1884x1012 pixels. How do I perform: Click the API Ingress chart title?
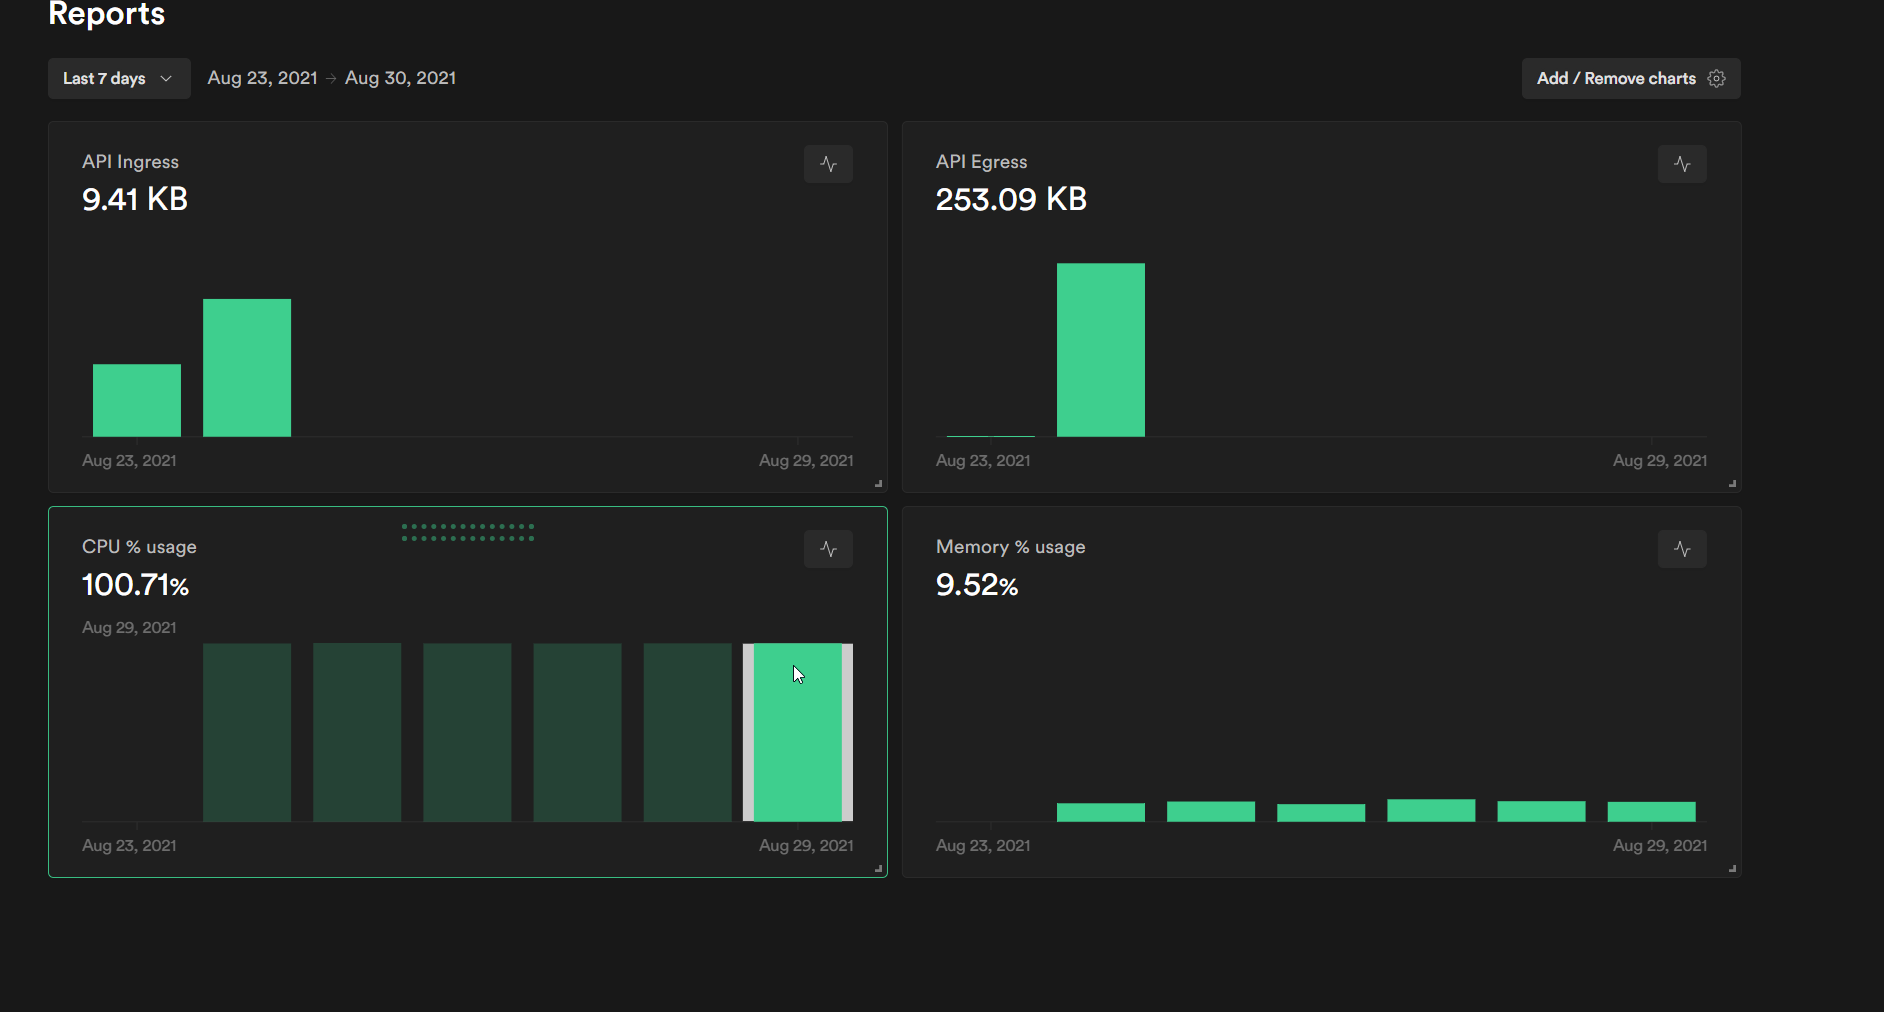pyautogui.click(x=130, y=162)
